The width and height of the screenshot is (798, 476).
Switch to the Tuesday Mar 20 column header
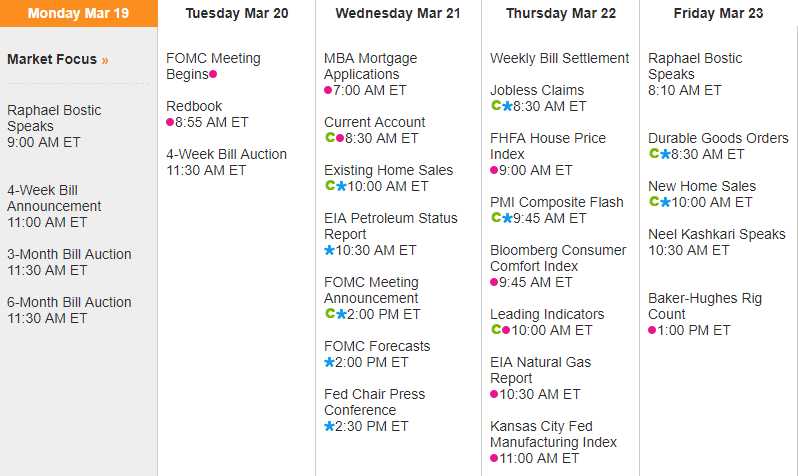tap(236, 14)
